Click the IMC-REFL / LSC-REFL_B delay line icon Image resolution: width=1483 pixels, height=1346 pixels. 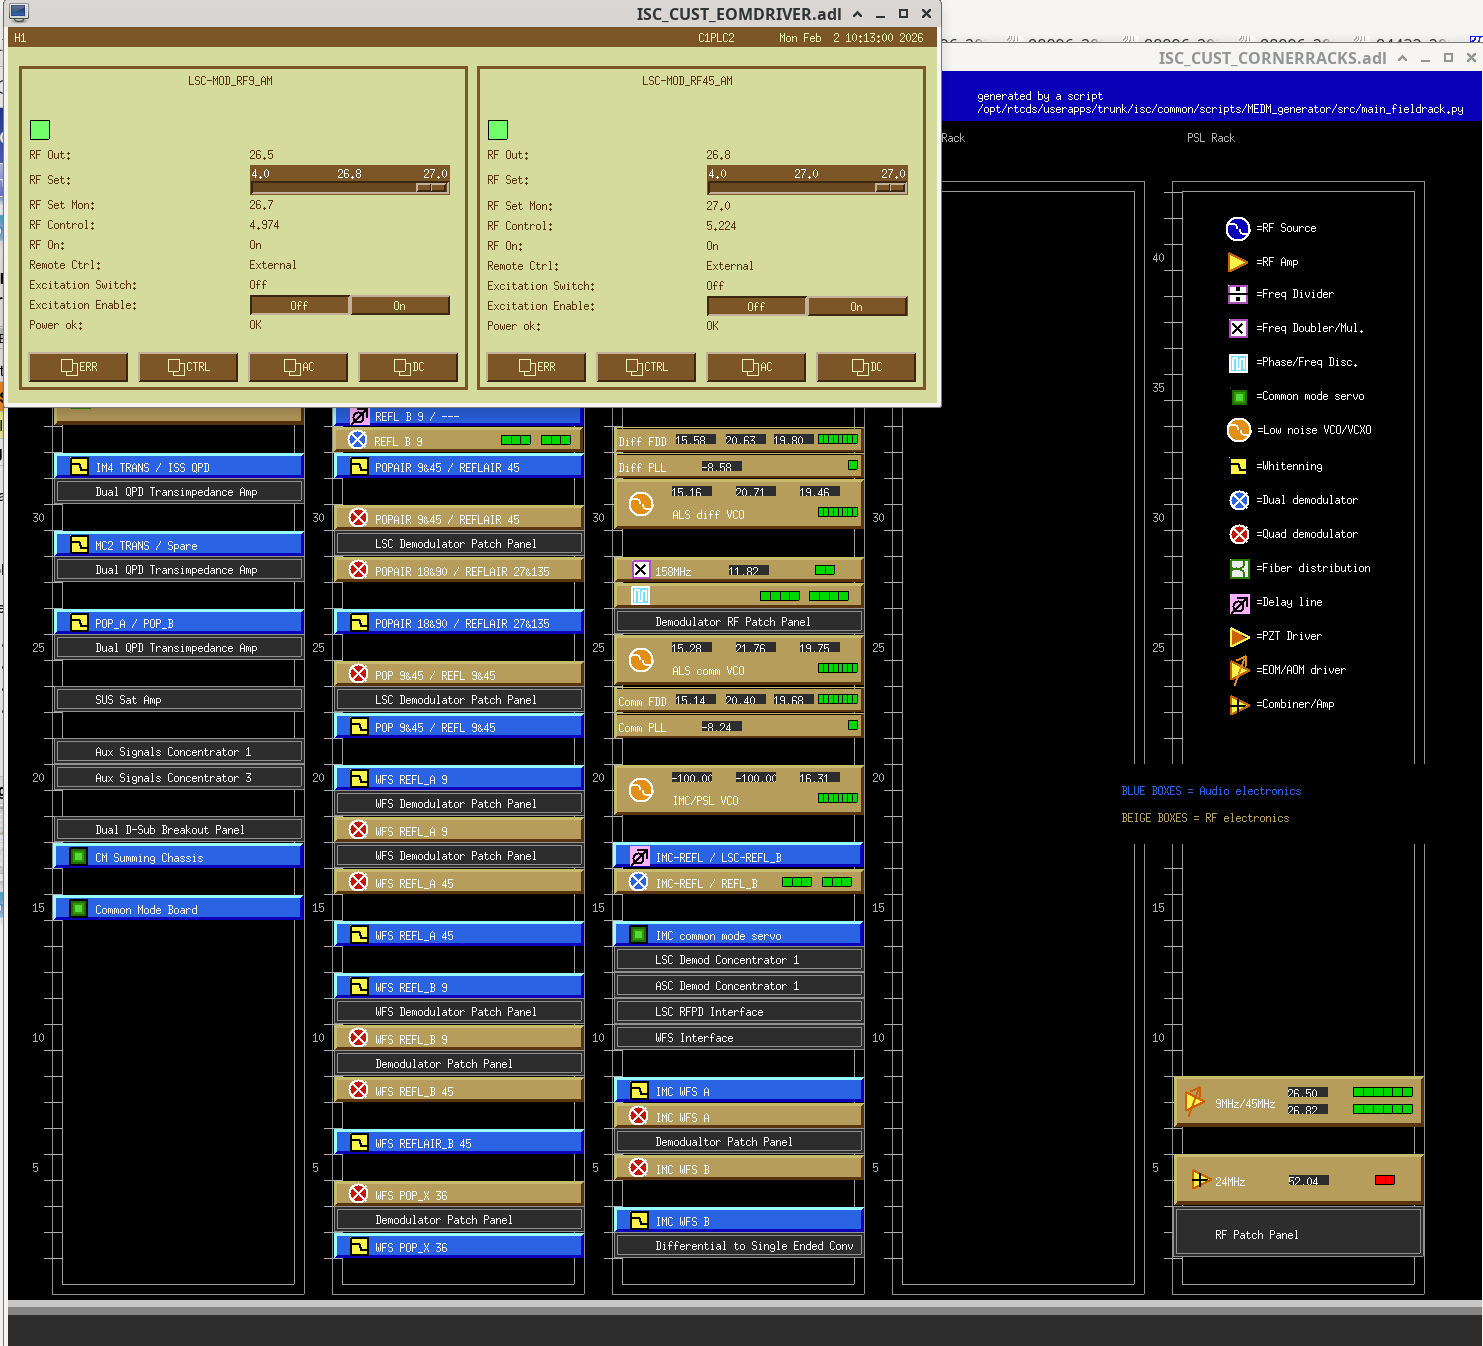[639, 857]
